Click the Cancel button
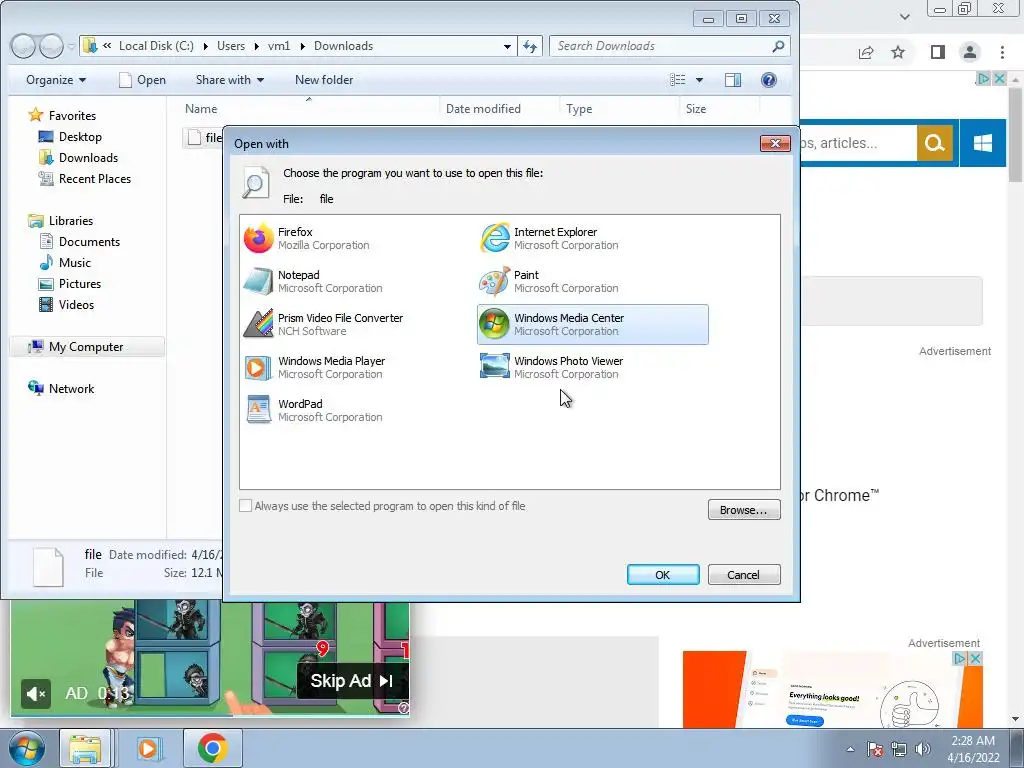Viewport: 1024px width, 768px height. 744,575
